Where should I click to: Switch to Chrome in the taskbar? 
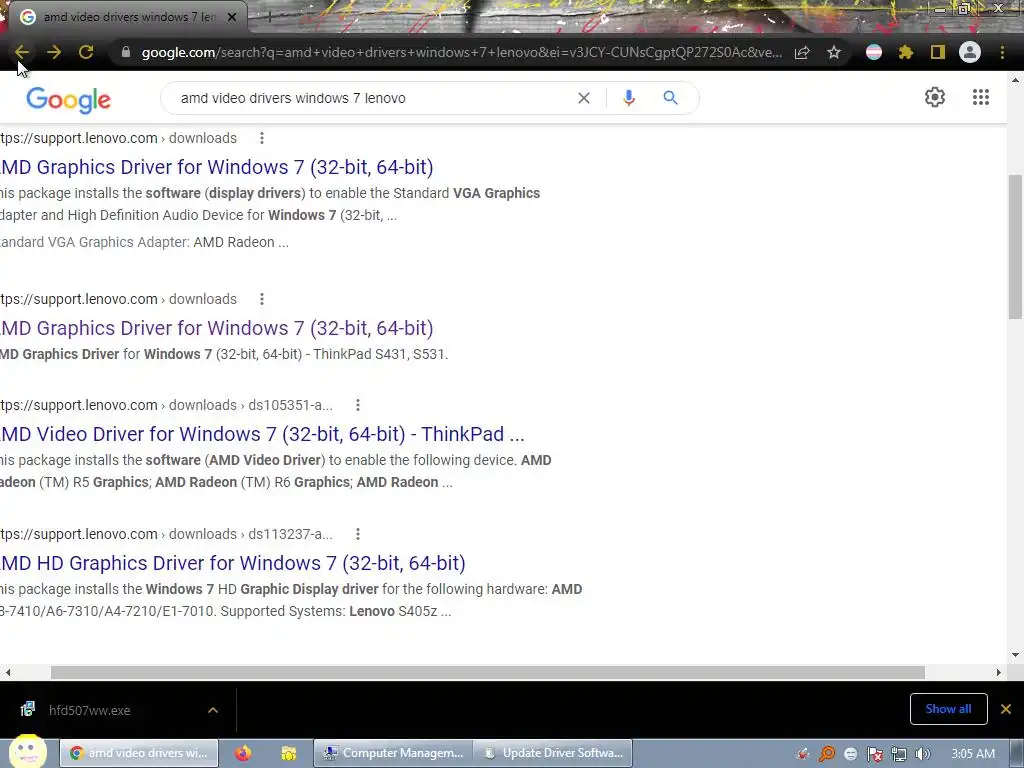[x=138, y=753]
